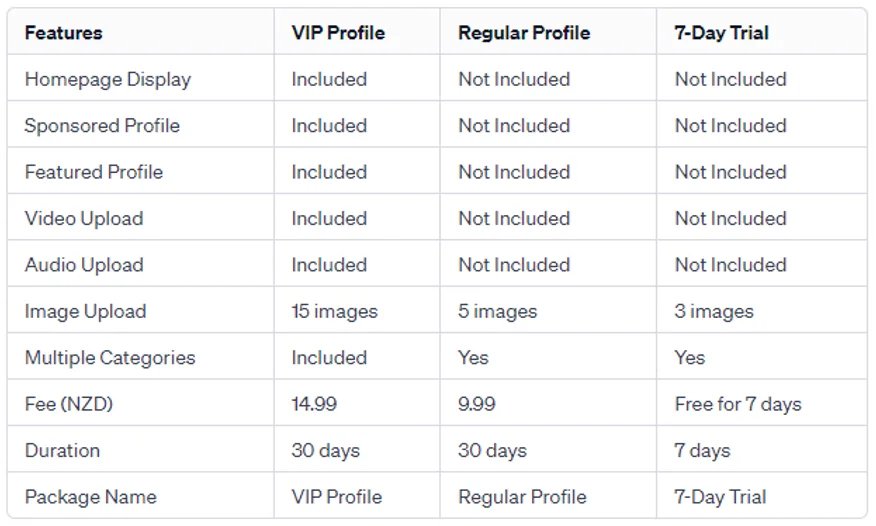Click the VIP Profile column header
The image size is (876, 526).
tap(338, 33)
